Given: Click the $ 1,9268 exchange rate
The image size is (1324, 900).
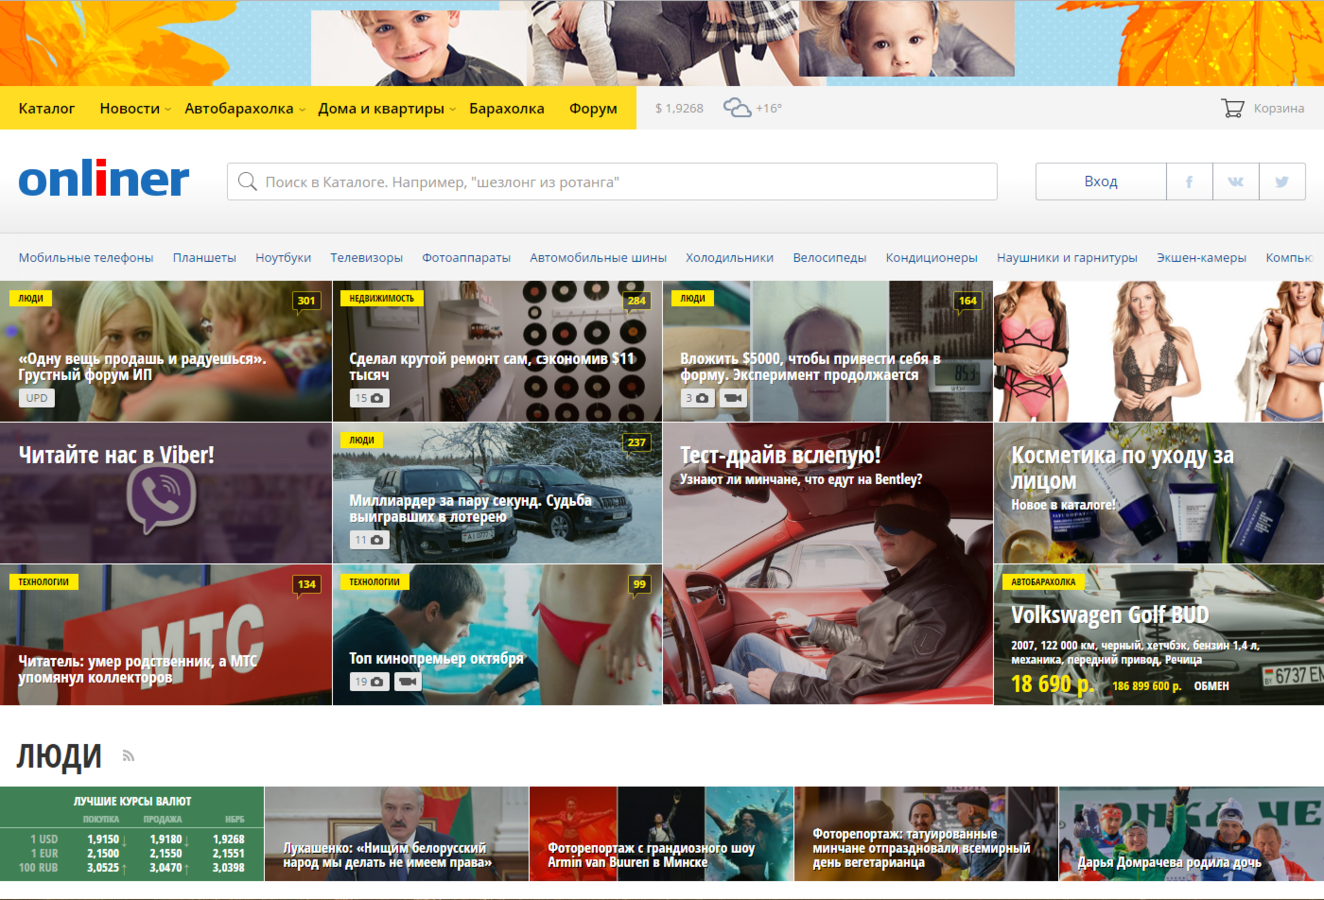Looking at the screenshot, I should (x=679, y=108).
